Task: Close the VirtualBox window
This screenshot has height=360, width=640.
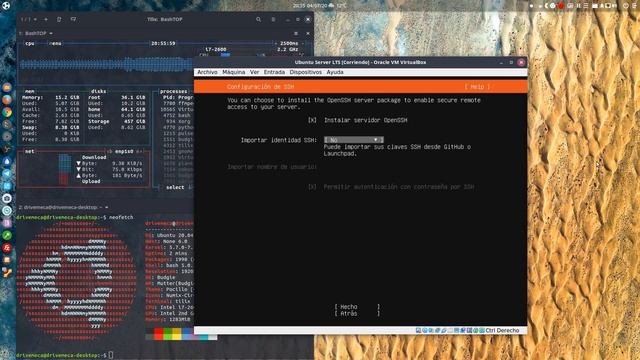Action: 521,62
